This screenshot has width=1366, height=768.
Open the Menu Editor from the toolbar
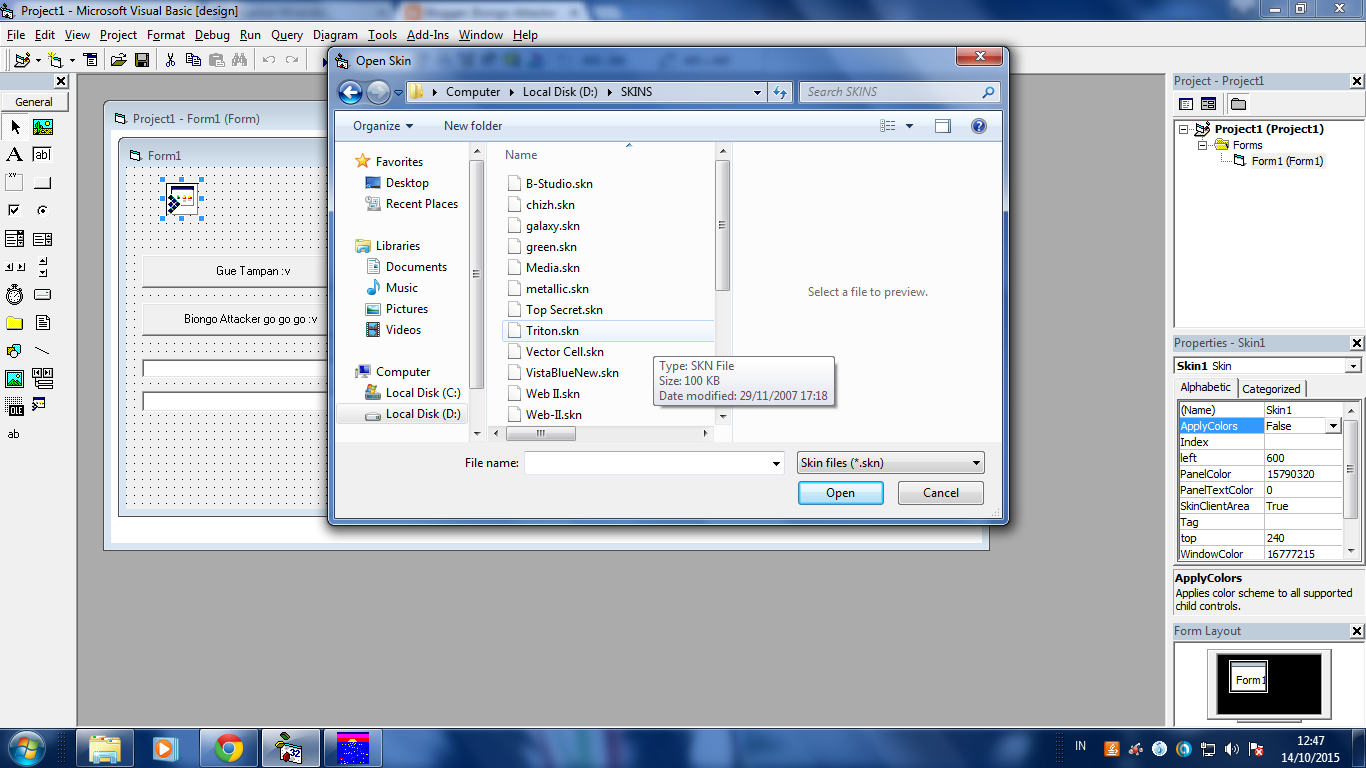(91, 59)
